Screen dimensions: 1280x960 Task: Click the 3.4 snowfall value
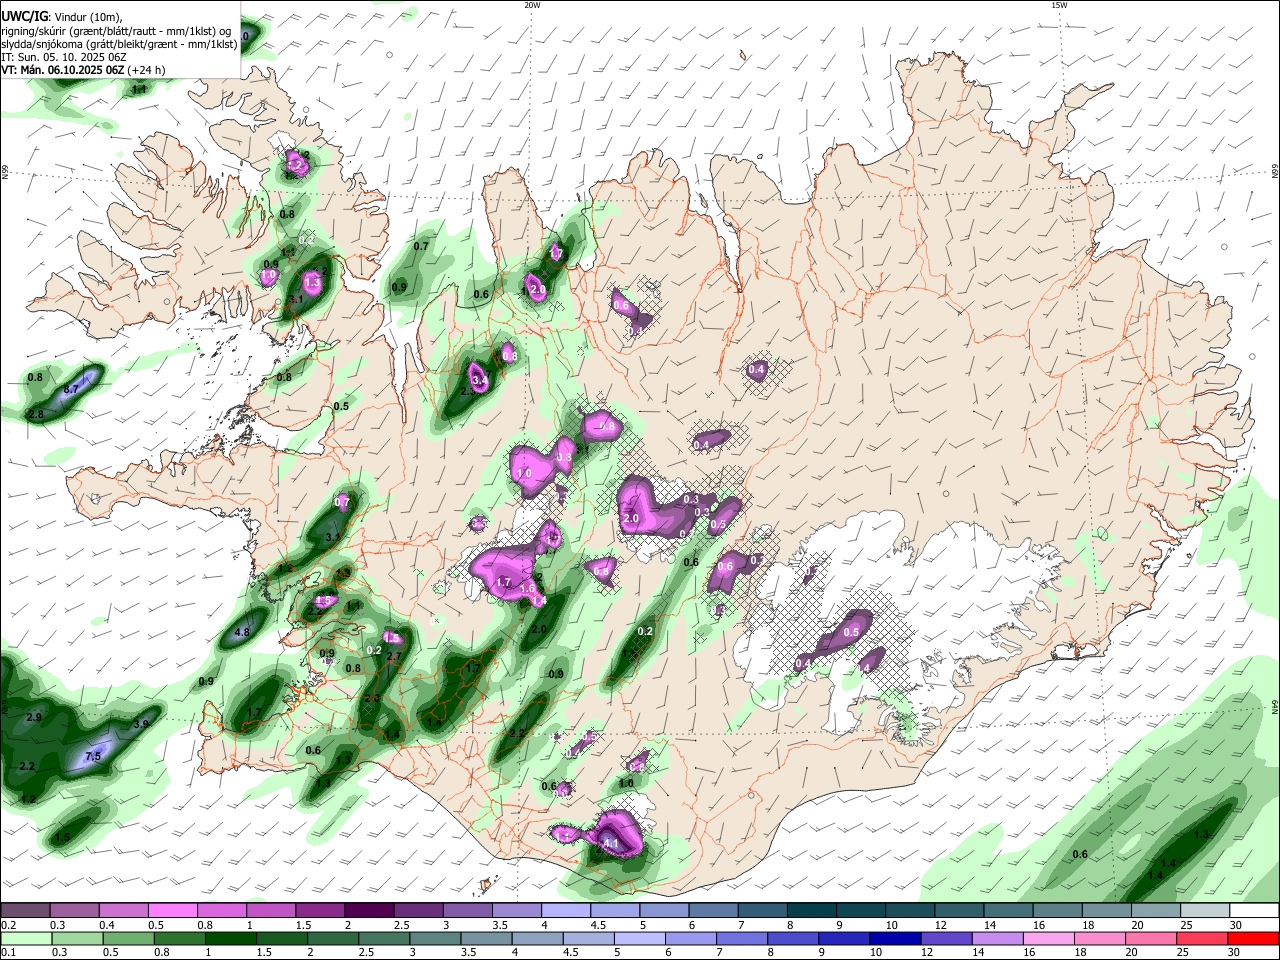click(x=479, y=381)
